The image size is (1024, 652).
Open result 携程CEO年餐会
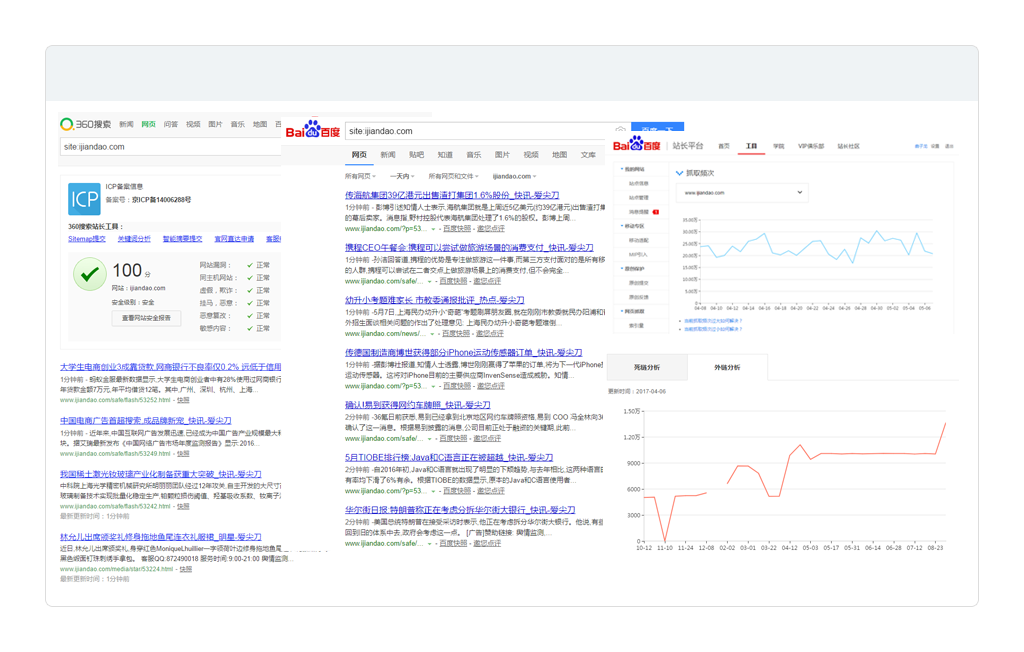coord(469,248)
